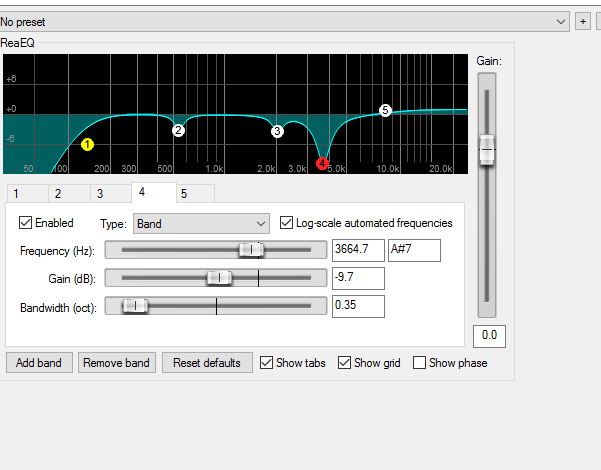
Task: Click the ReaEQ group label
Action: click(x=17, y=43)
